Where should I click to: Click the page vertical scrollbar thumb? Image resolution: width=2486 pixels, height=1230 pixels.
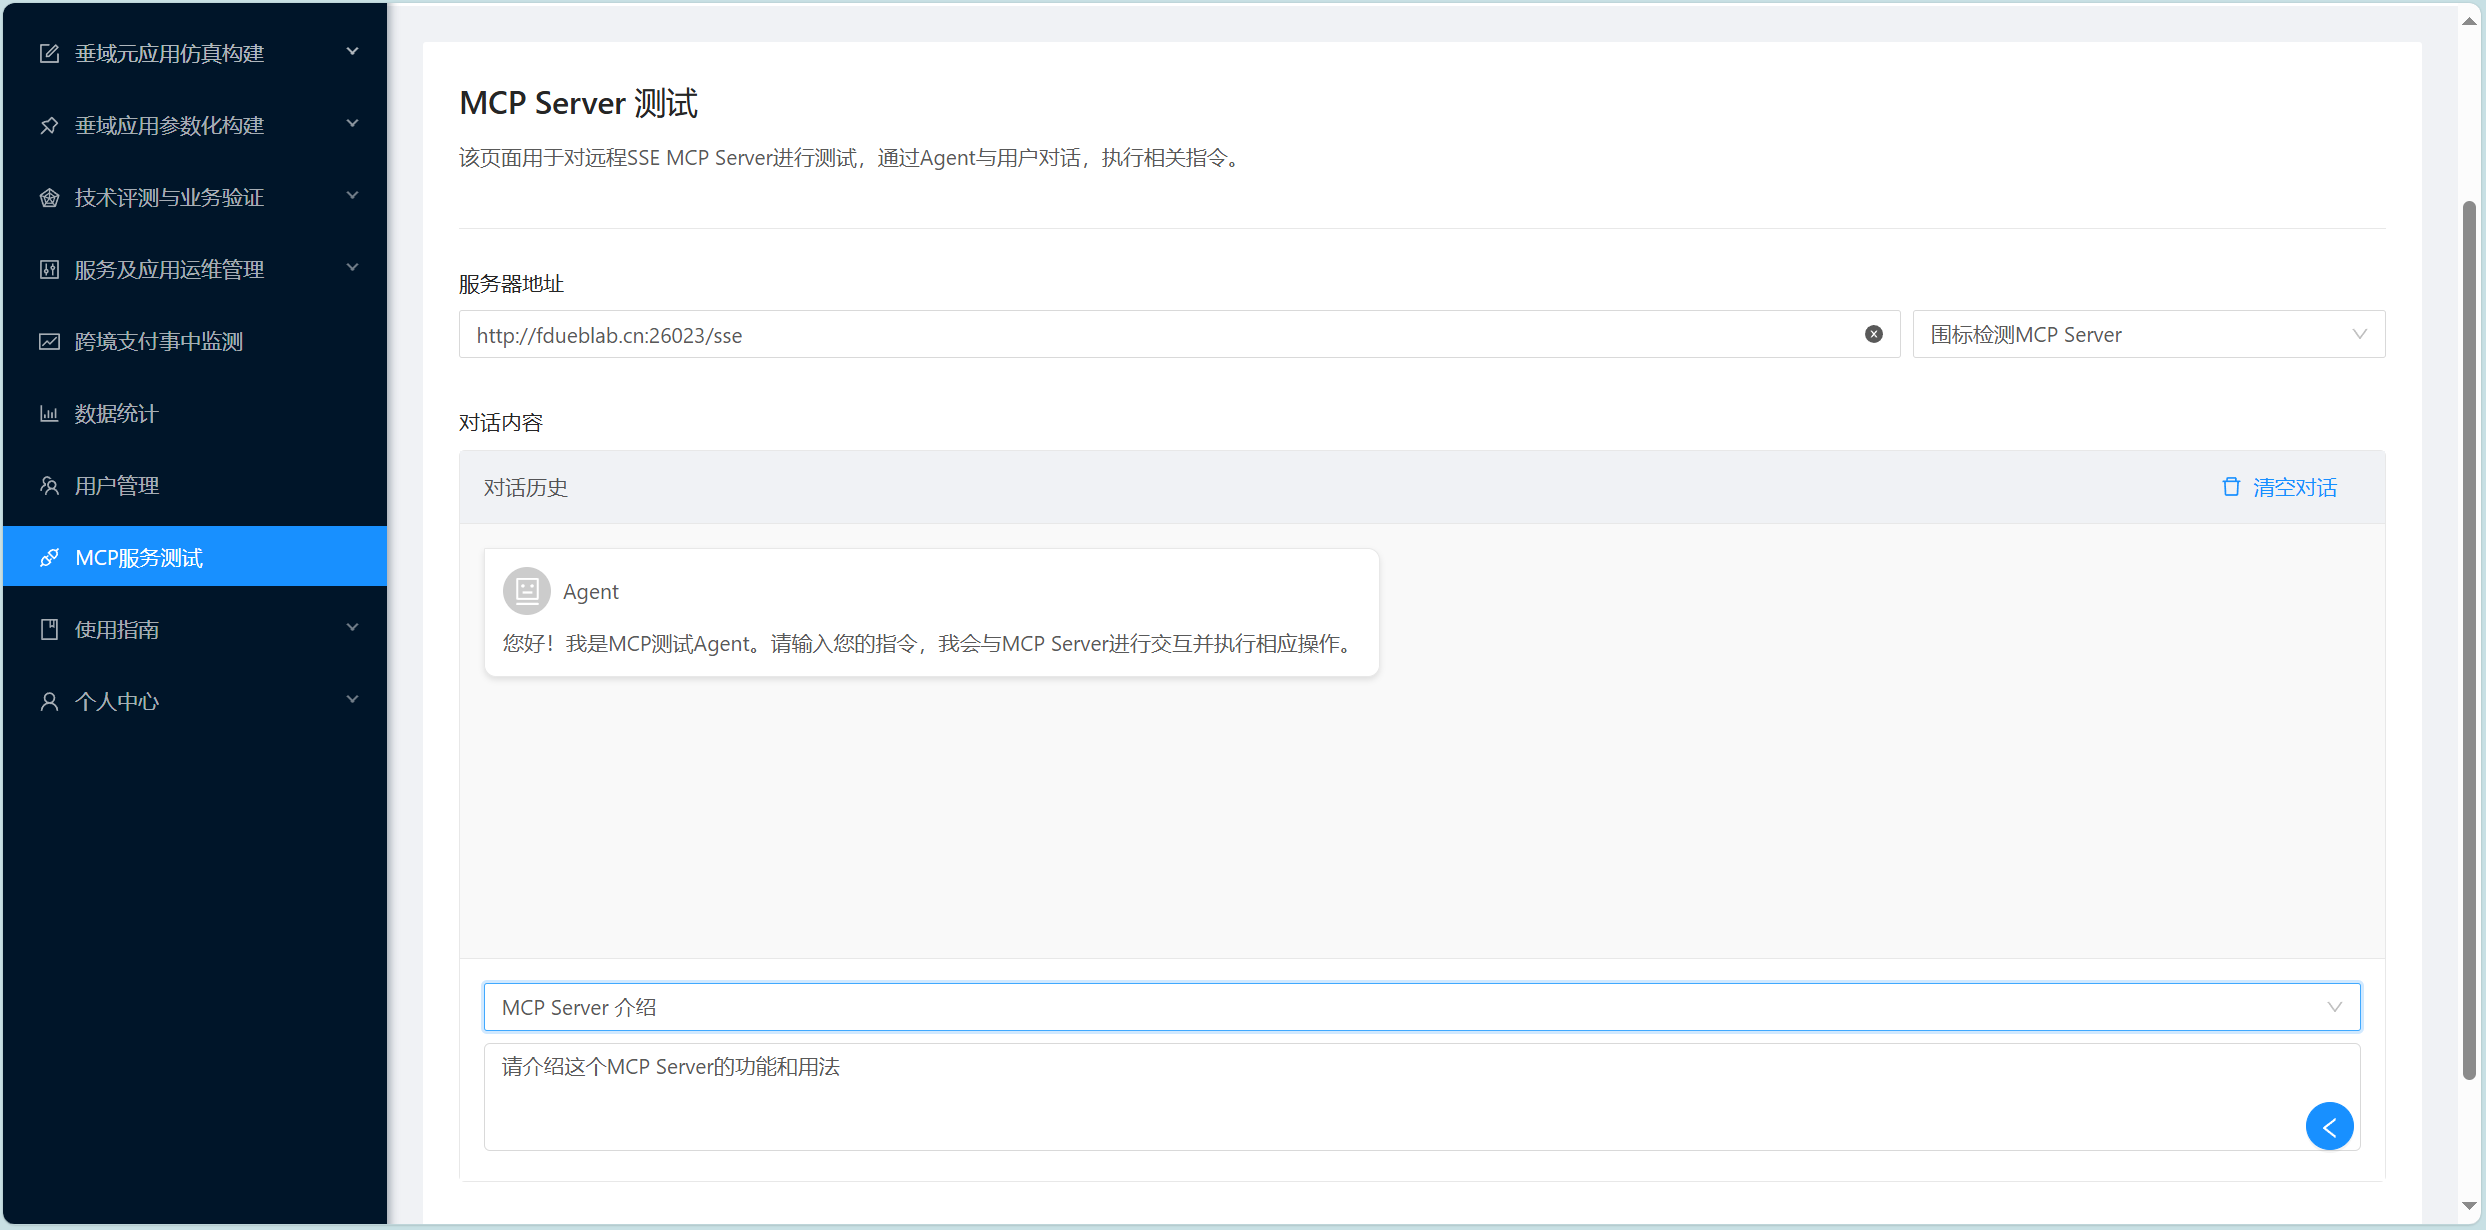click(x=2469, y=640)
